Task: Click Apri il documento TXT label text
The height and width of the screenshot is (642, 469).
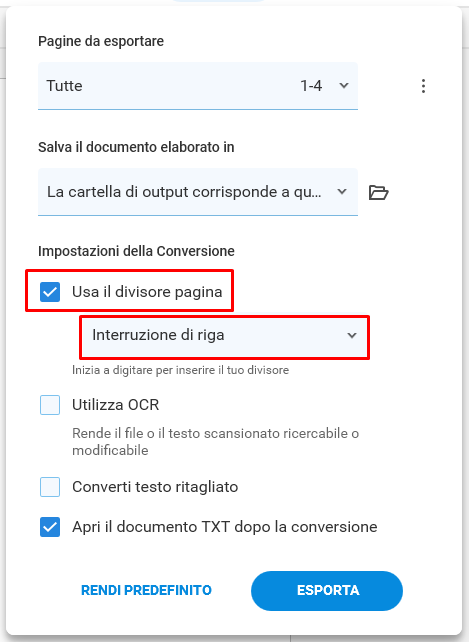Action: click(x=224, y=527)
